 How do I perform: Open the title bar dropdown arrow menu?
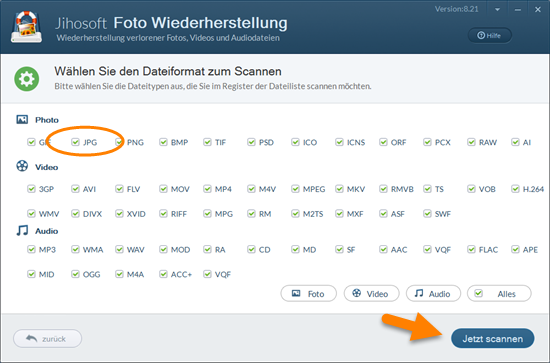point(497,10)
